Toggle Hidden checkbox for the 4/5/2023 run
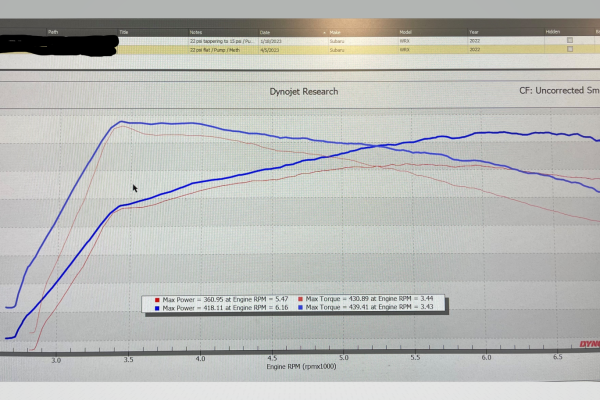 [x=570, y=49]
